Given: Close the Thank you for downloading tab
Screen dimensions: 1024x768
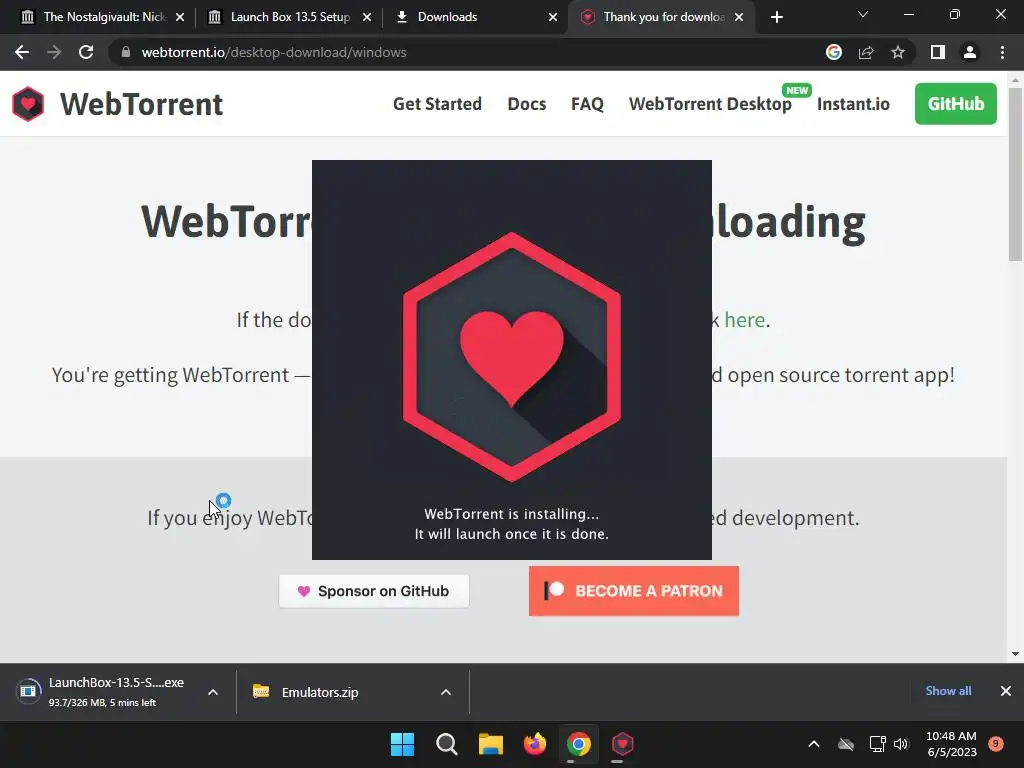Looking at the screenshot, I should click(739, 17).
